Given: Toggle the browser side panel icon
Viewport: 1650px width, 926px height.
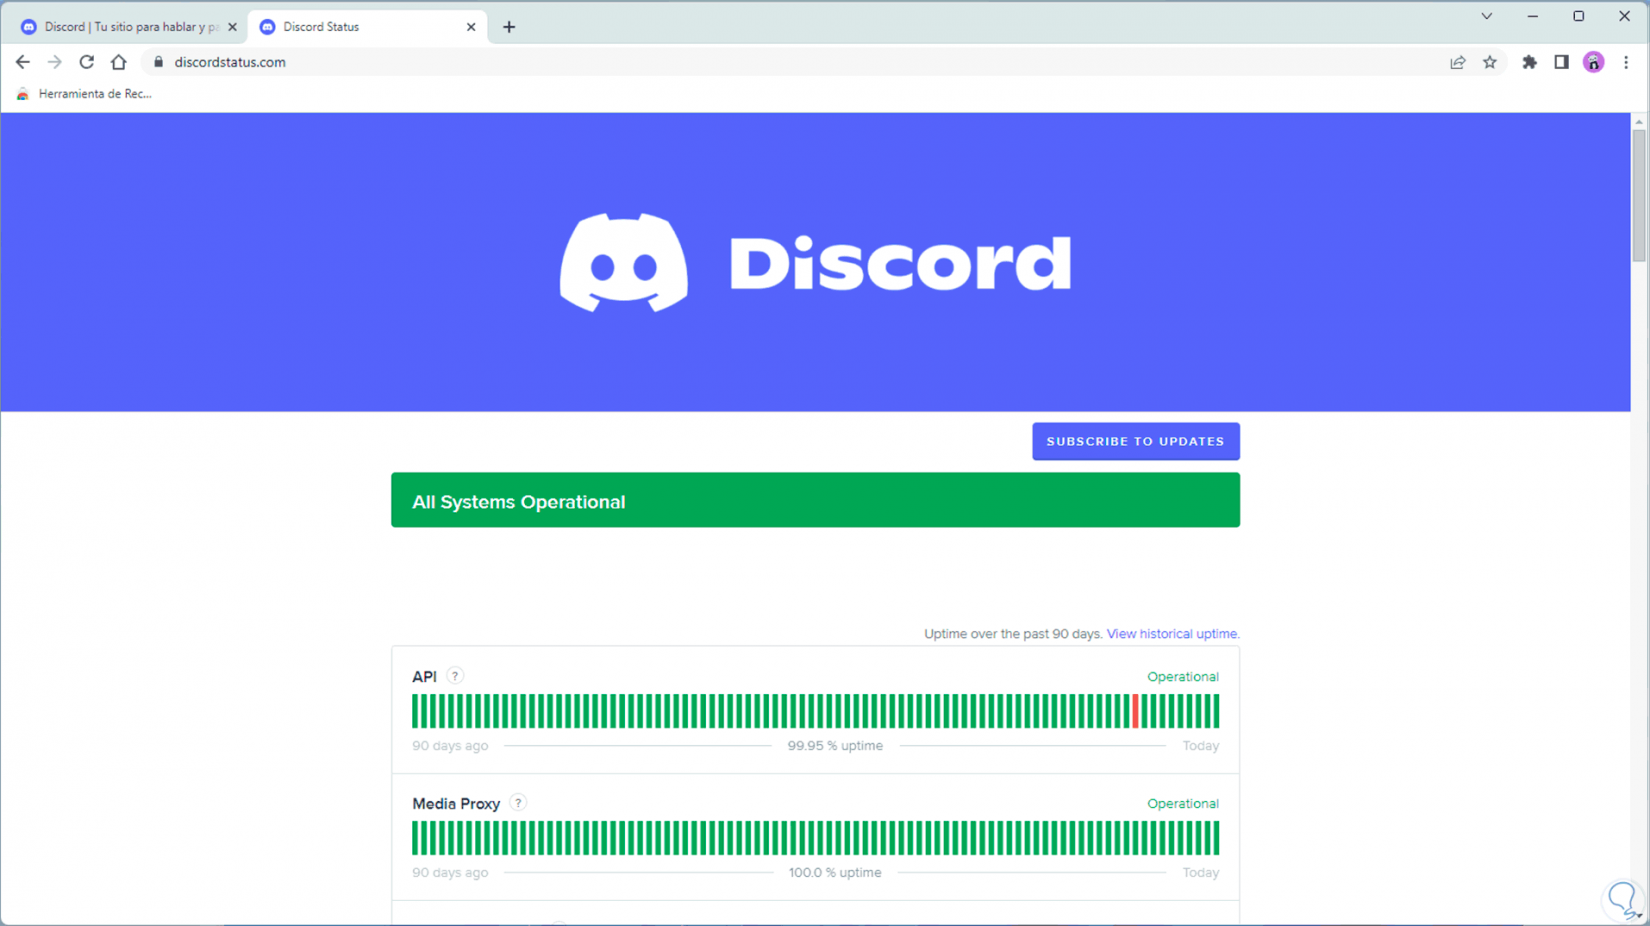Looking at the screenshot, I should [x=1561, y=62].
